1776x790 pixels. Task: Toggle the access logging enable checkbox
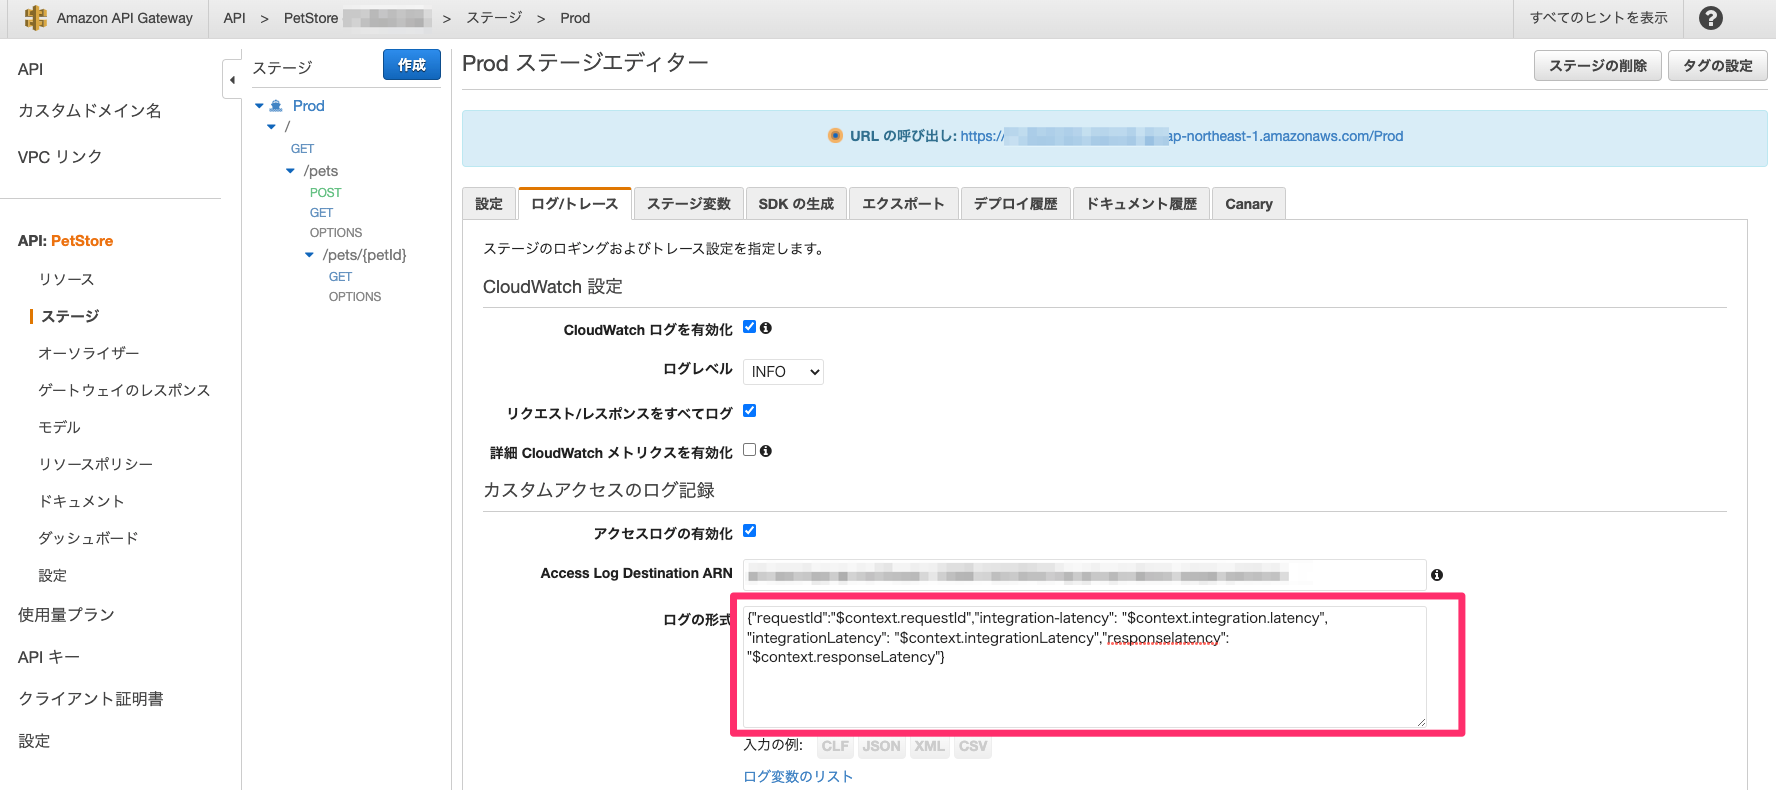click(749, 531)
